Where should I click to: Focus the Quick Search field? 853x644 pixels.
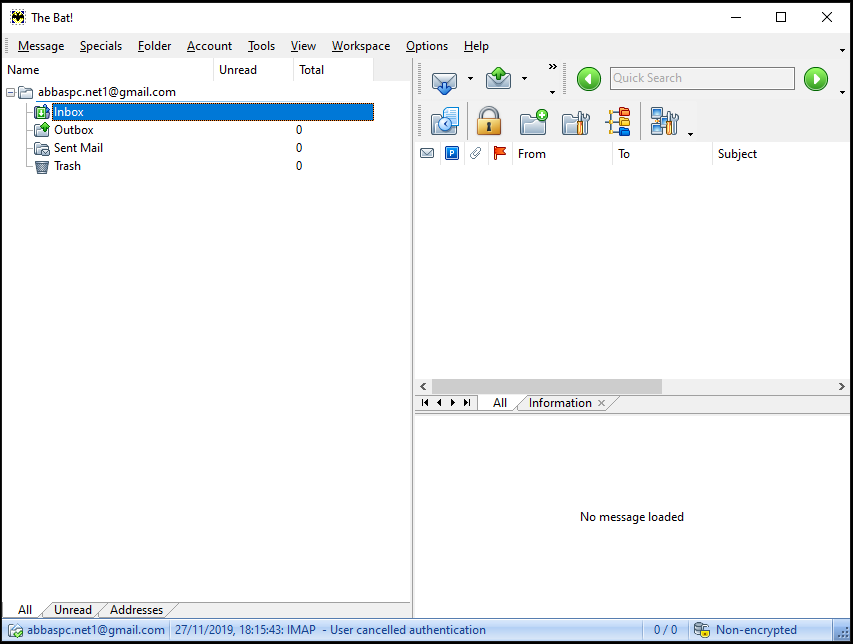point(702,78)
